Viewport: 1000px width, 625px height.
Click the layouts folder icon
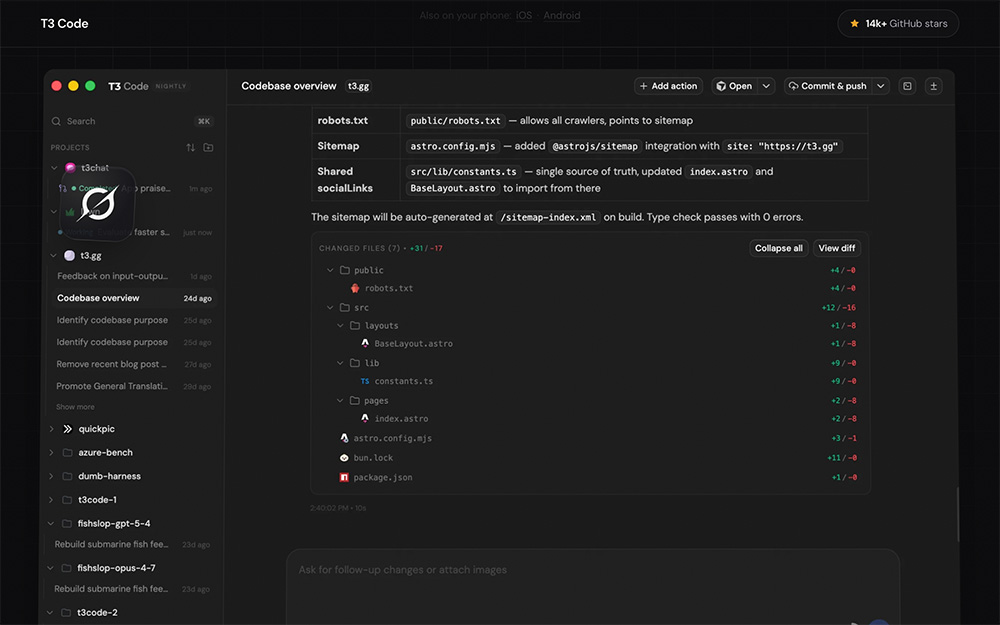pos(355,326)
